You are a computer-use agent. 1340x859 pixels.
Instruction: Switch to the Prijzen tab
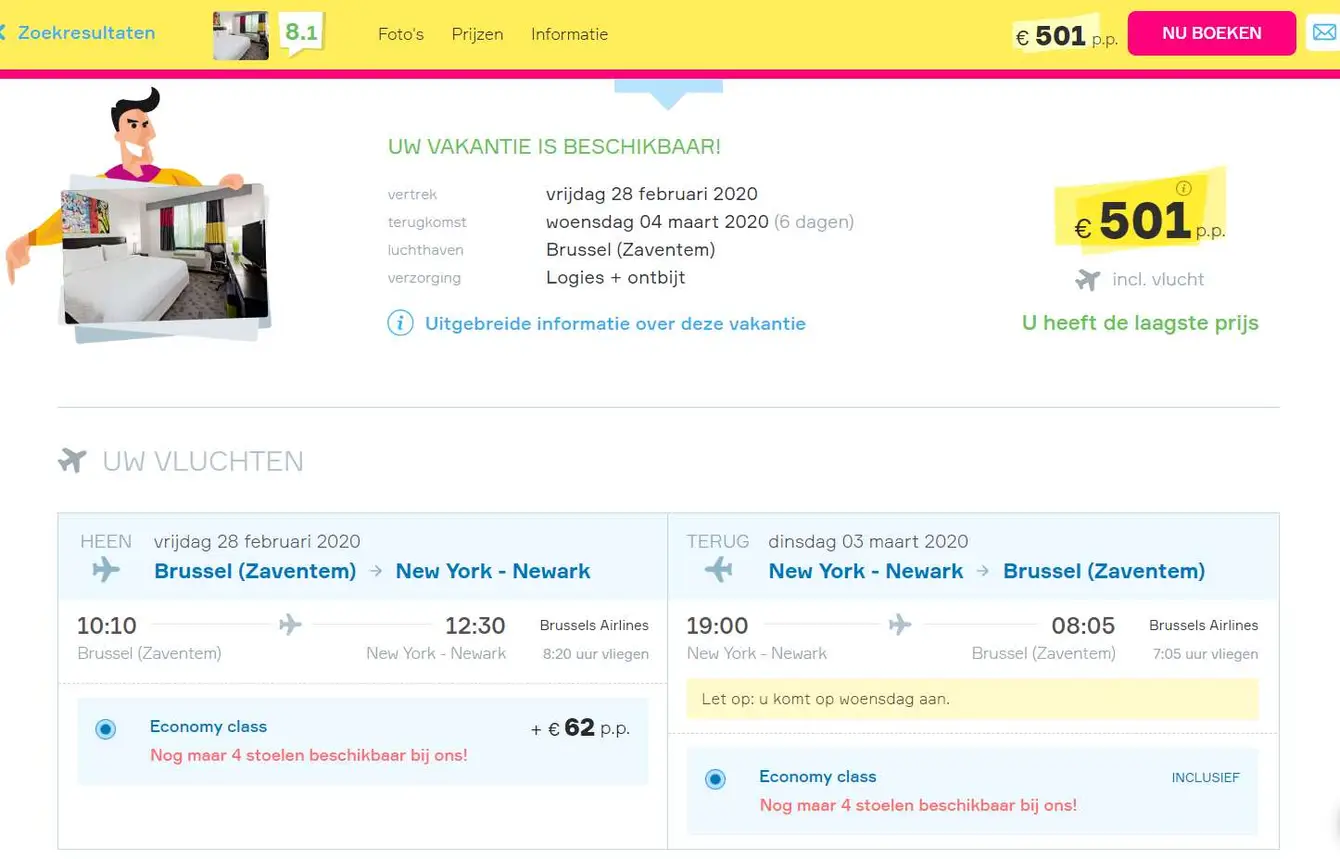[x=477, y=34]
